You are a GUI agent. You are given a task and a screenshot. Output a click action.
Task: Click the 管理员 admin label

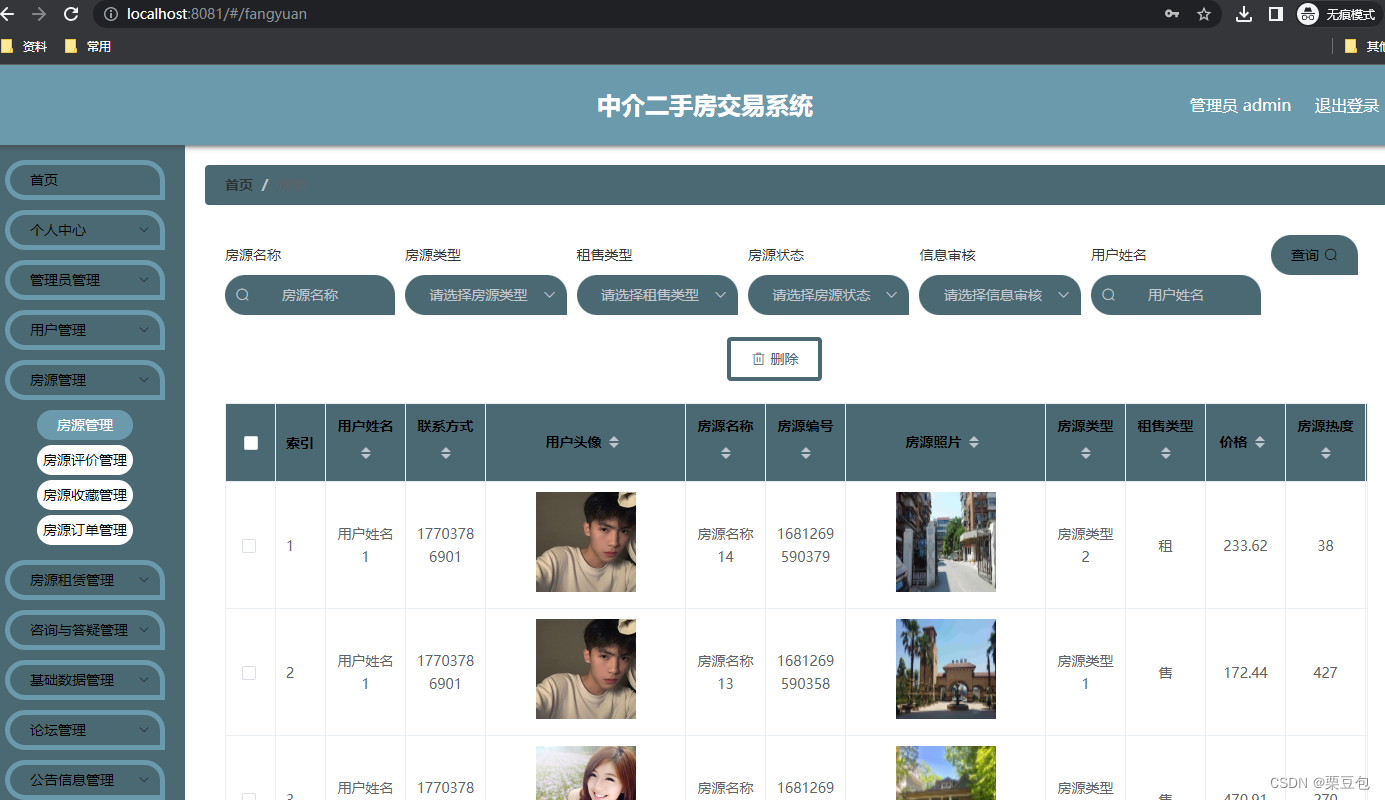[x=1240, y=106]
